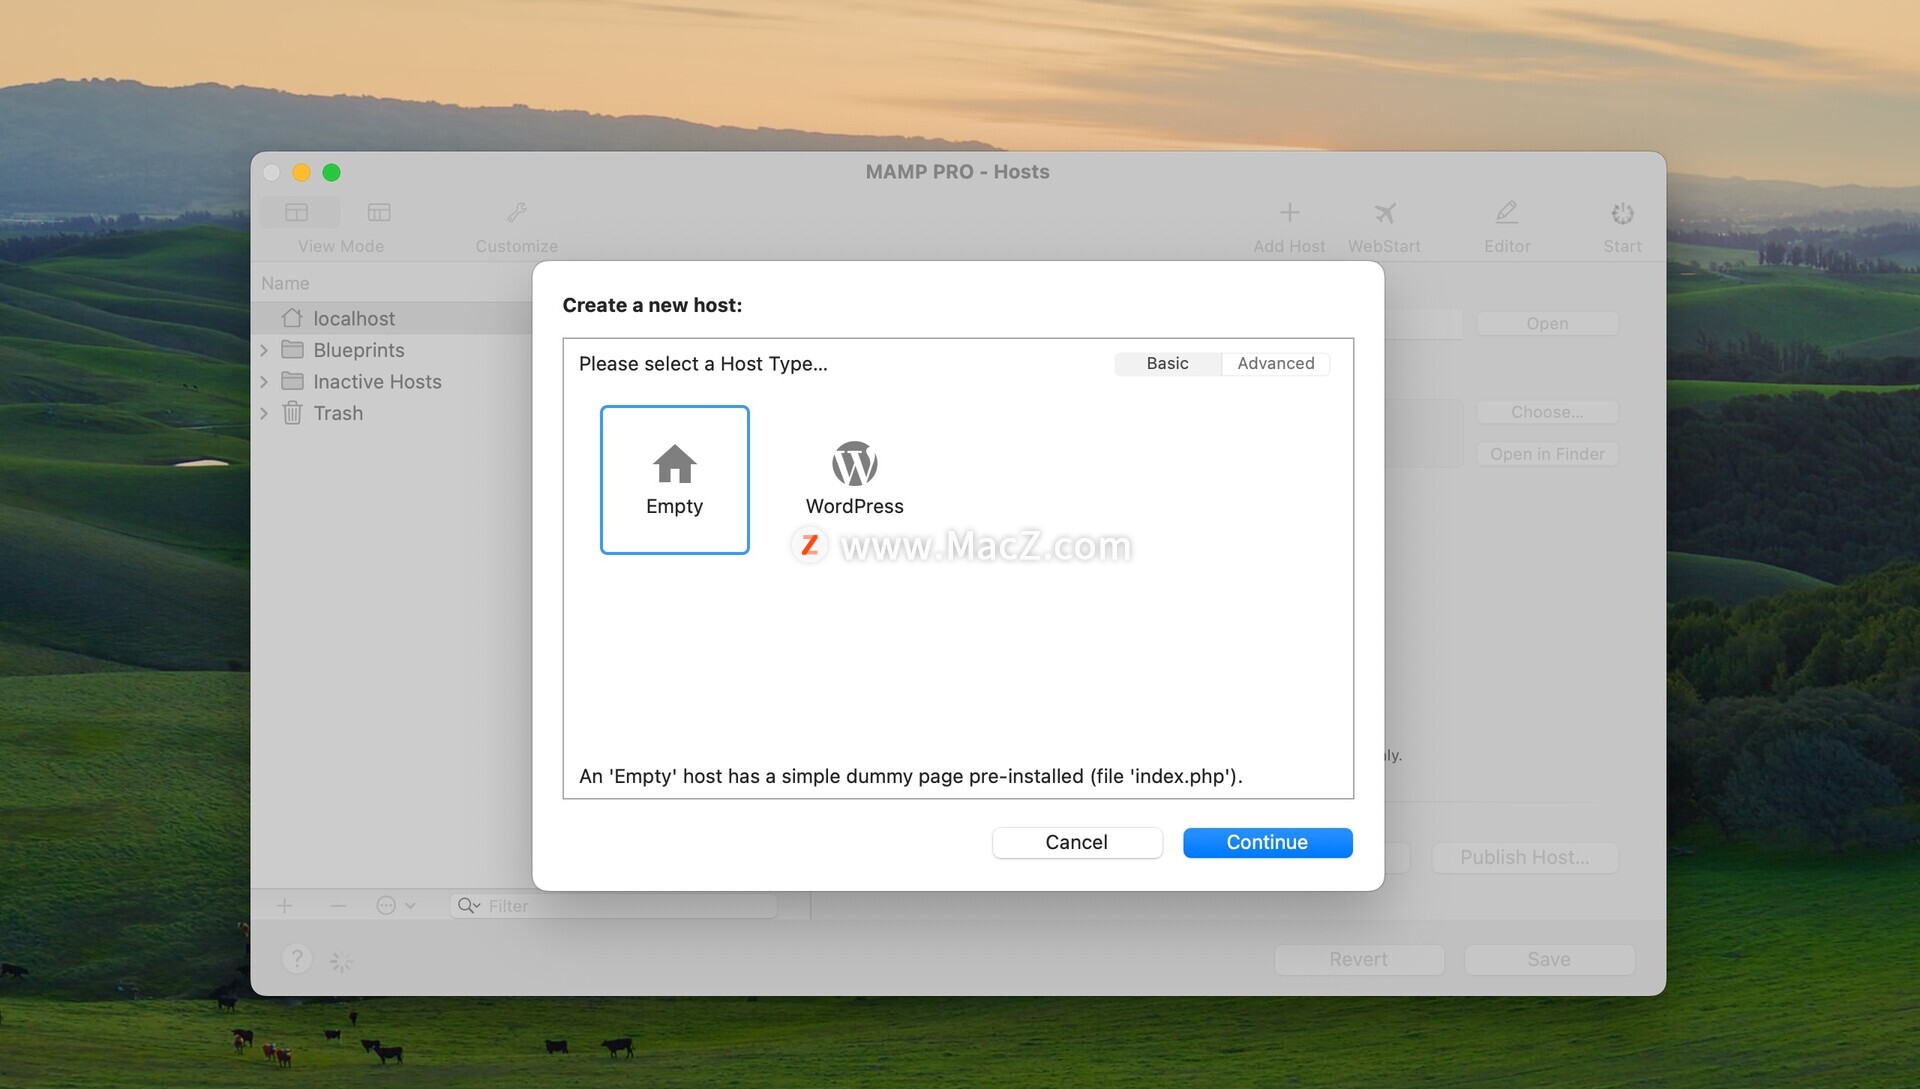Click the Cancel button
Viewport: 1920px width, 1089px height.
click(1076, 842)
